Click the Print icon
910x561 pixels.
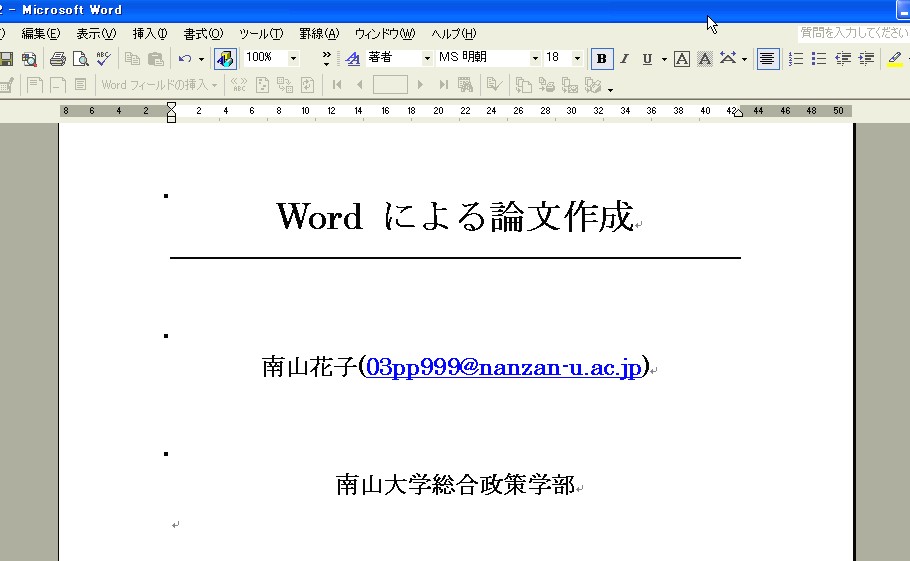point(57,59)
